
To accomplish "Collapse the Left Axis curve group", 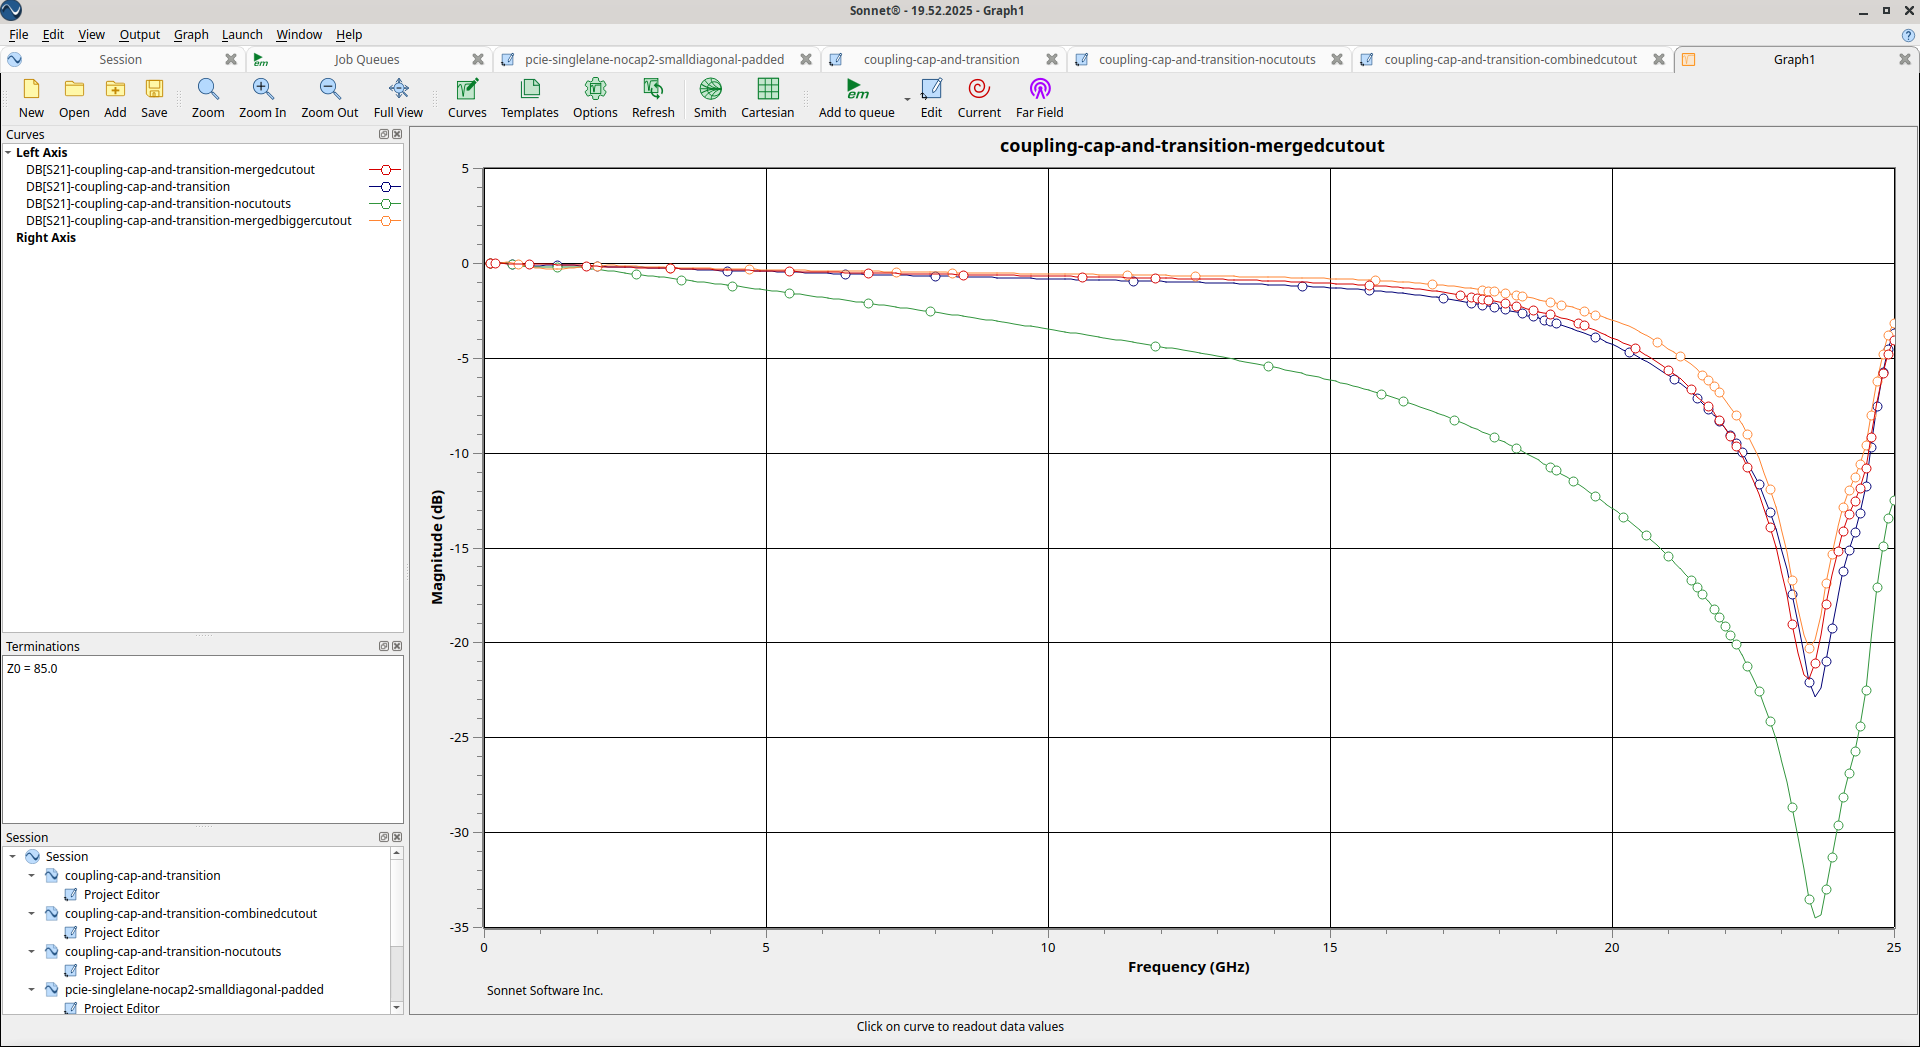I will 9,153.
